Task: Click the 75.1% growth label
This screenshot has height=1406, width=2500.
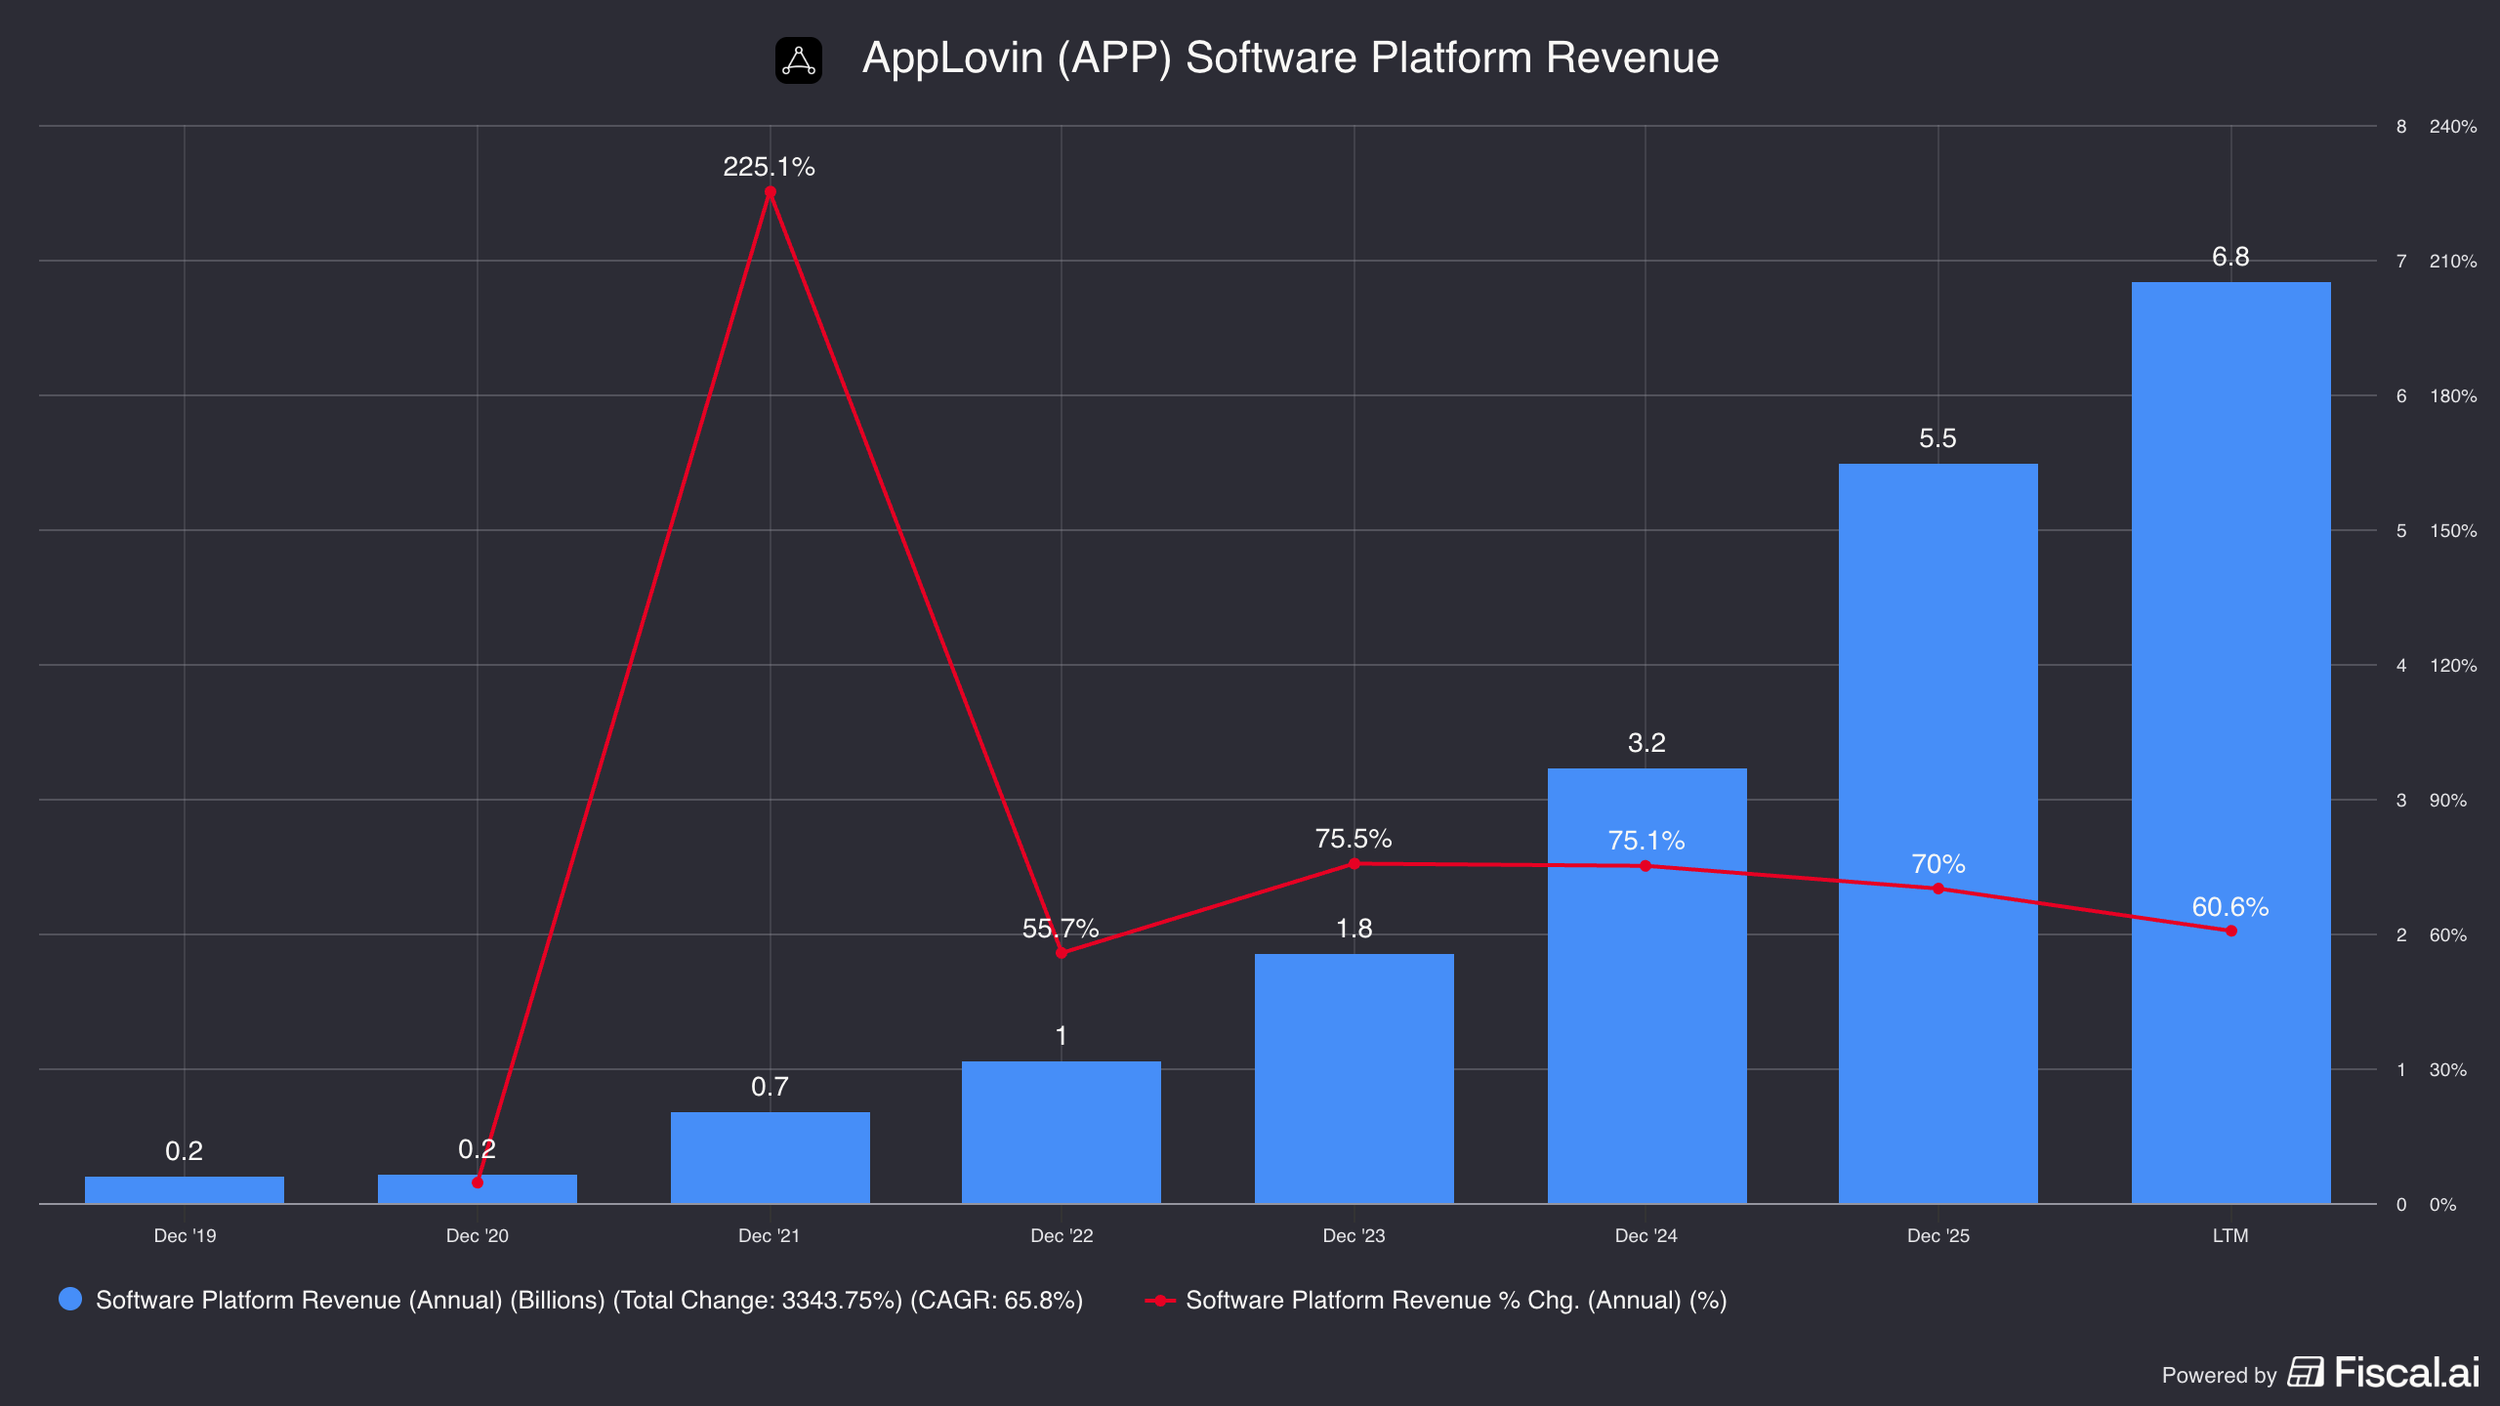Action: coord(1646,841)
